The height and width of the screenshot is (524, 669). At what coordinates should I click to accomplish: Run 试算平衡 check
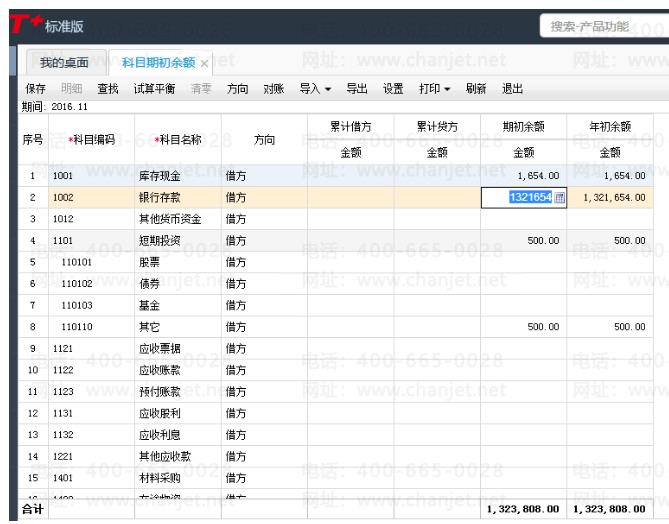[x=154, y=89]
